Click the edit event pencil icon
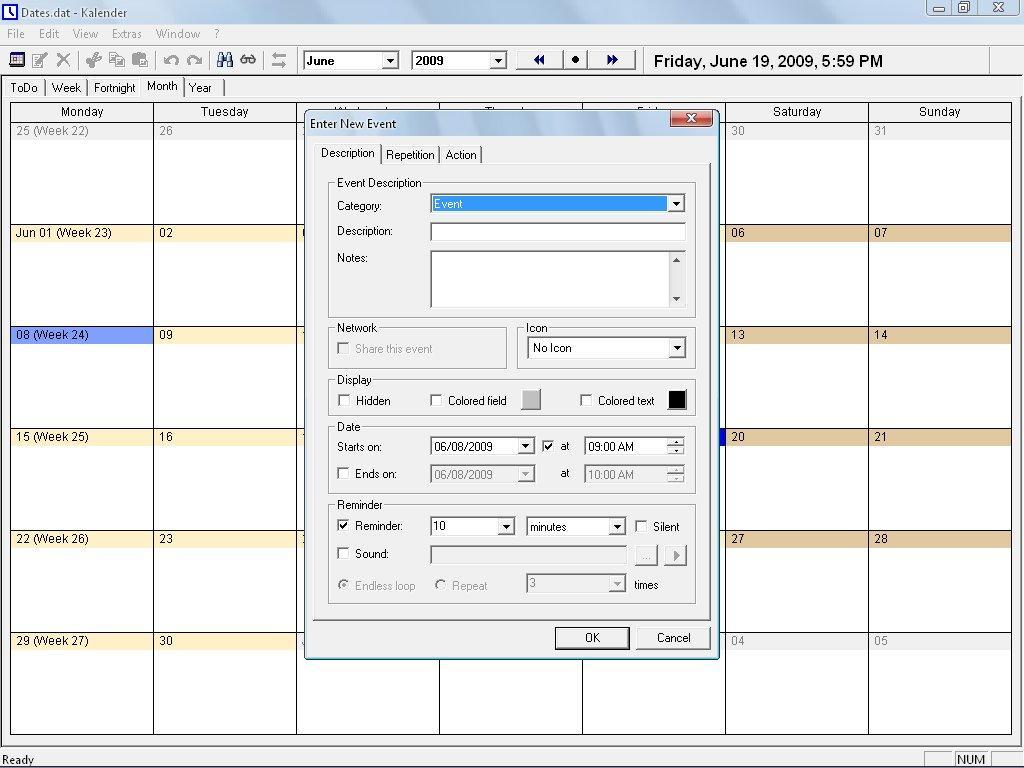Image resolution: width=1024 pixels, height=768 pixels. coord(40,60)
